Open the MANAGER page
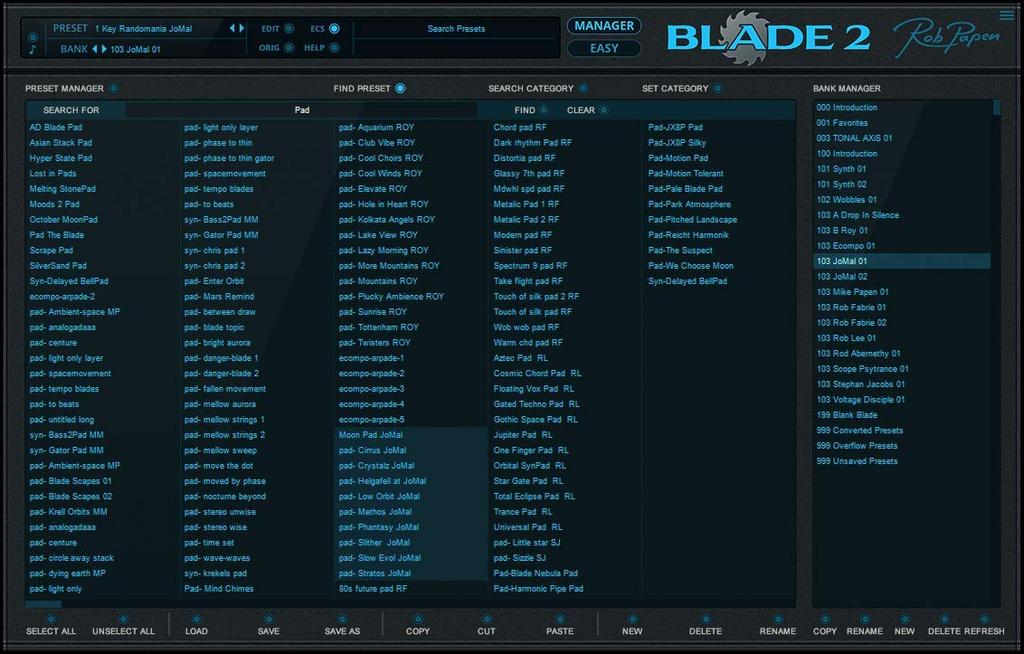This screenshot has height=654, width=1024. [x=604, y=26]
